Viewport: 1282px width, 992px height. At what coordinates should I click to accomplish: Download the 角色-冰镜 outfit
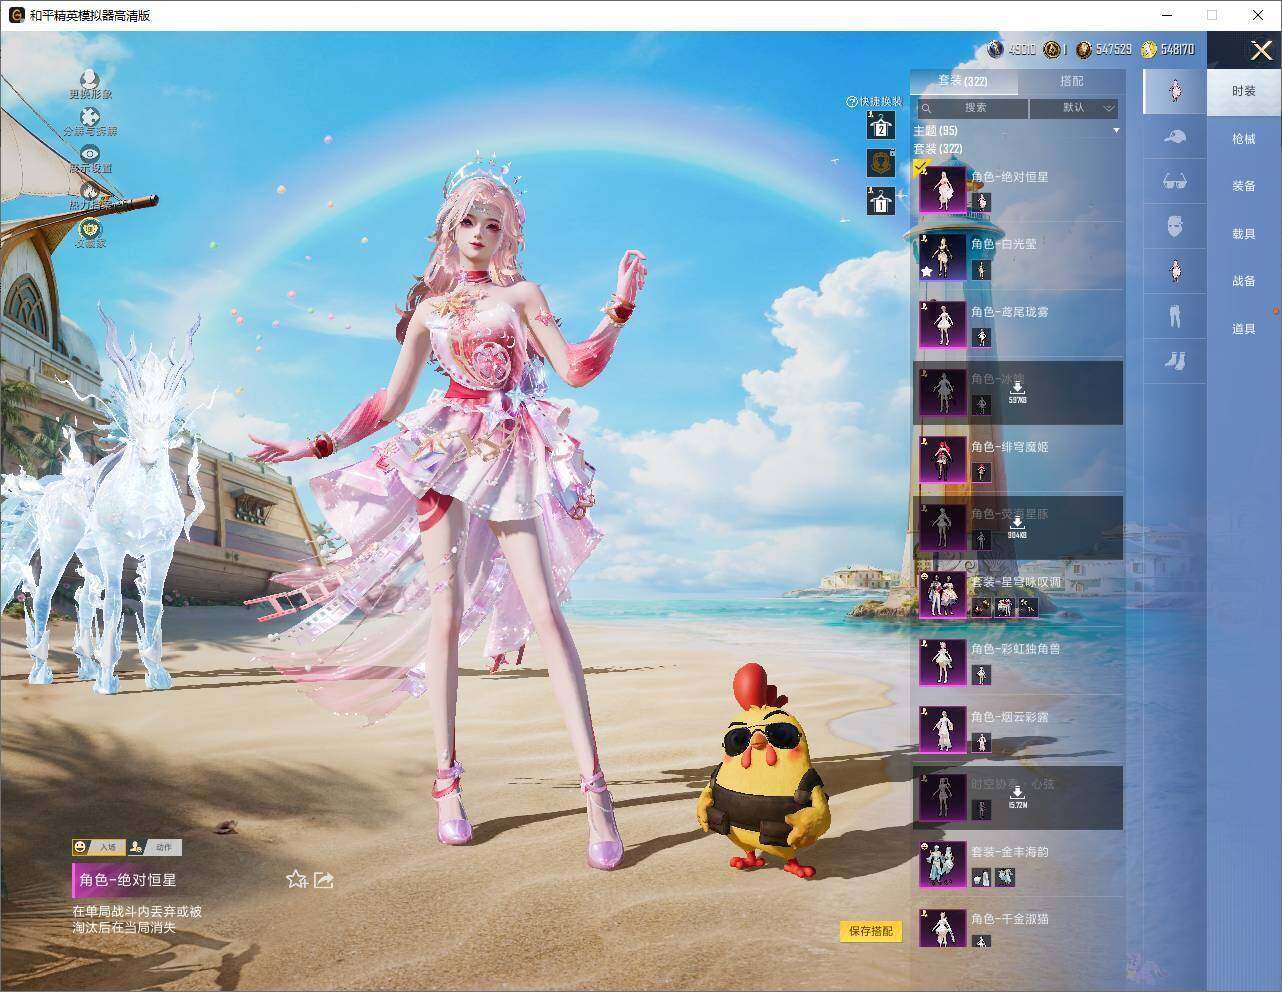1017,391
